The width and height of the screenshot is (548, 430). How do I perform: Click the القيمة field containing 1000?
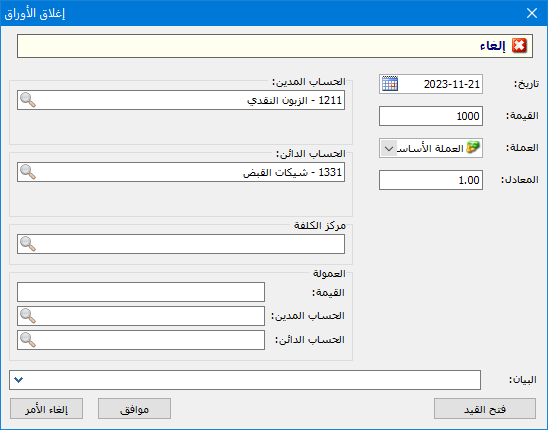(431, 116)
